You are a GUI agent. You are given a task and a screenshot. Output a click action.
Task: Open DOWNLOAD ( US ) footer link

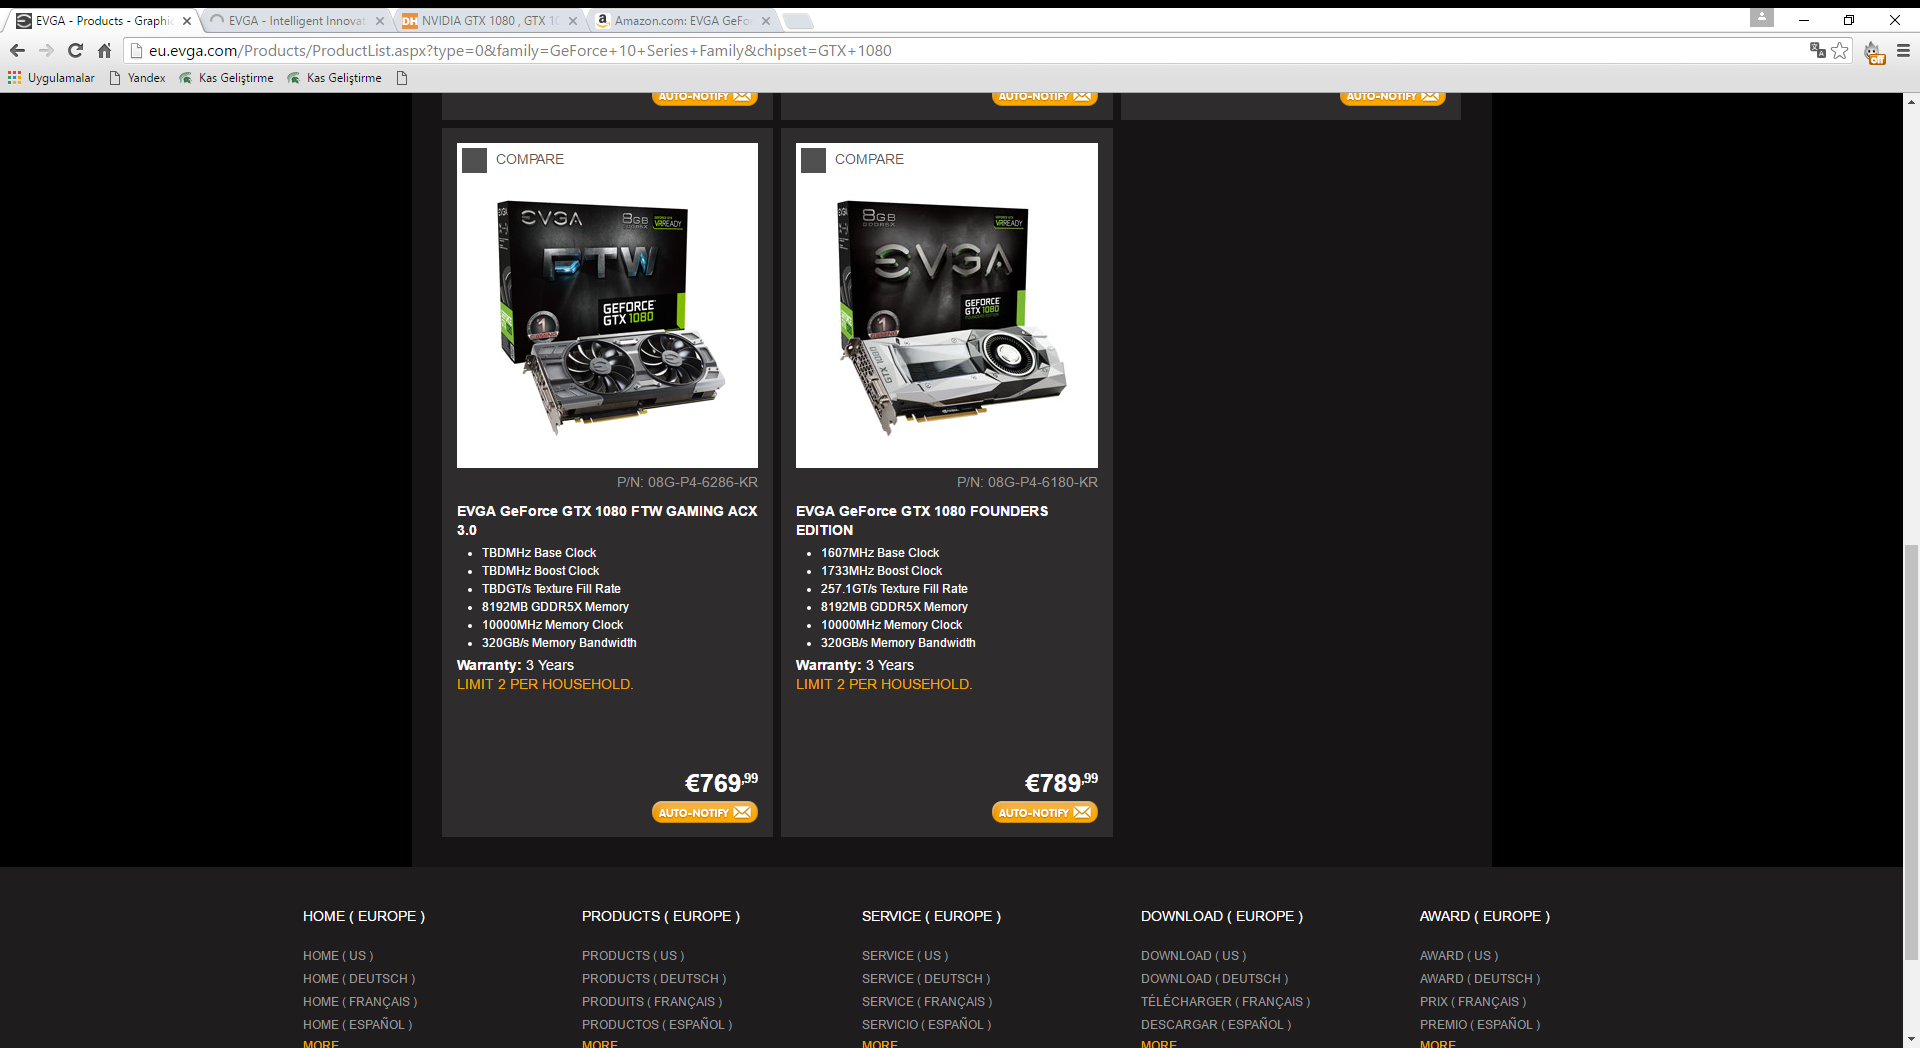(x=1194, y=956)
